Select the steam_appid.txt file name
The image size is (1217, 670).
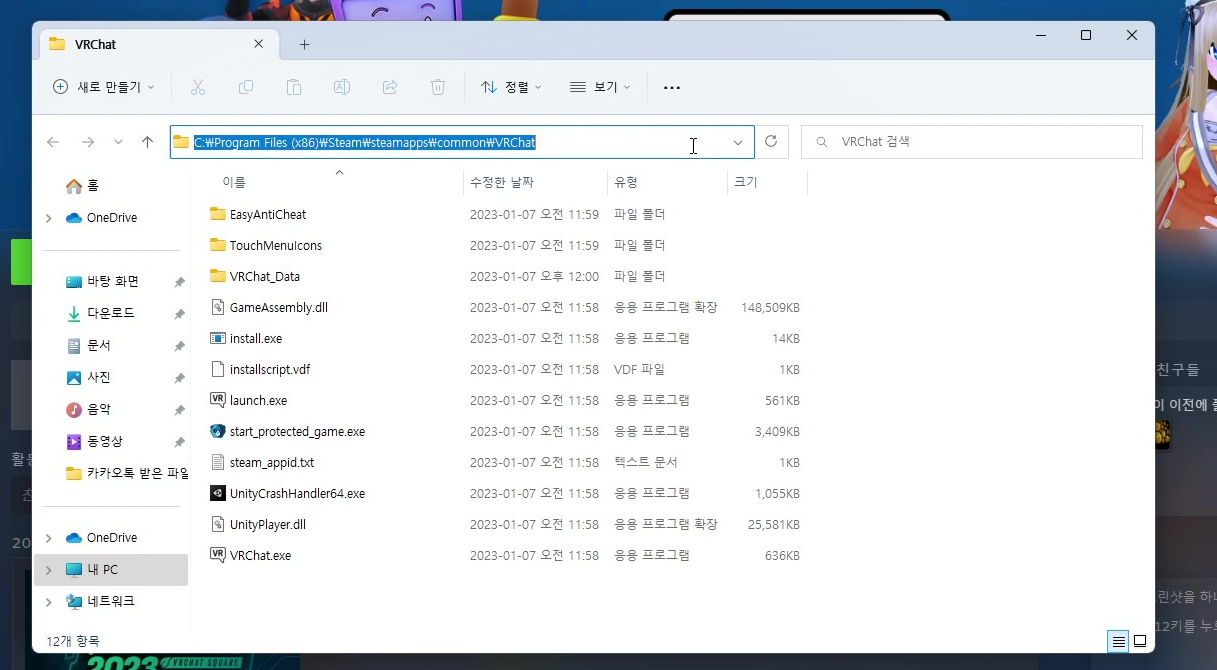point(272,462)
